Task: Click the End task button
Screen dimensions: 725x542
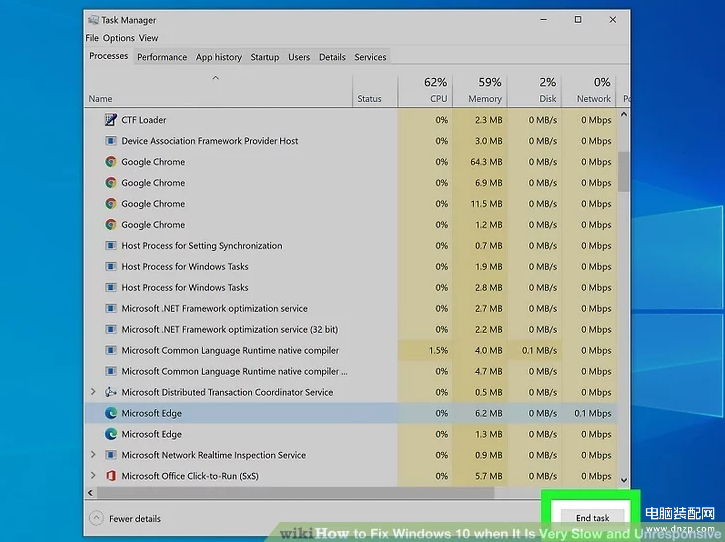Action: click(x=592, y=518)
